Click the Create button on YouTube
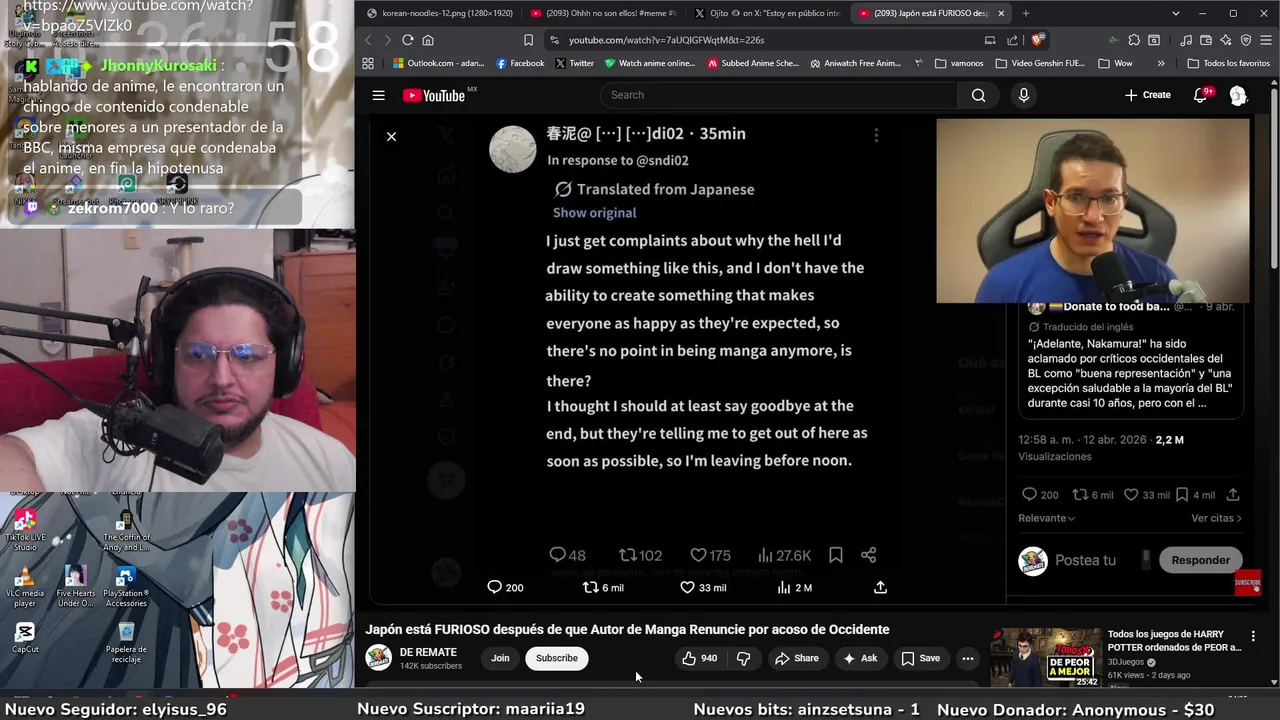This screenshot has width=1280, height=720. 1147,95
